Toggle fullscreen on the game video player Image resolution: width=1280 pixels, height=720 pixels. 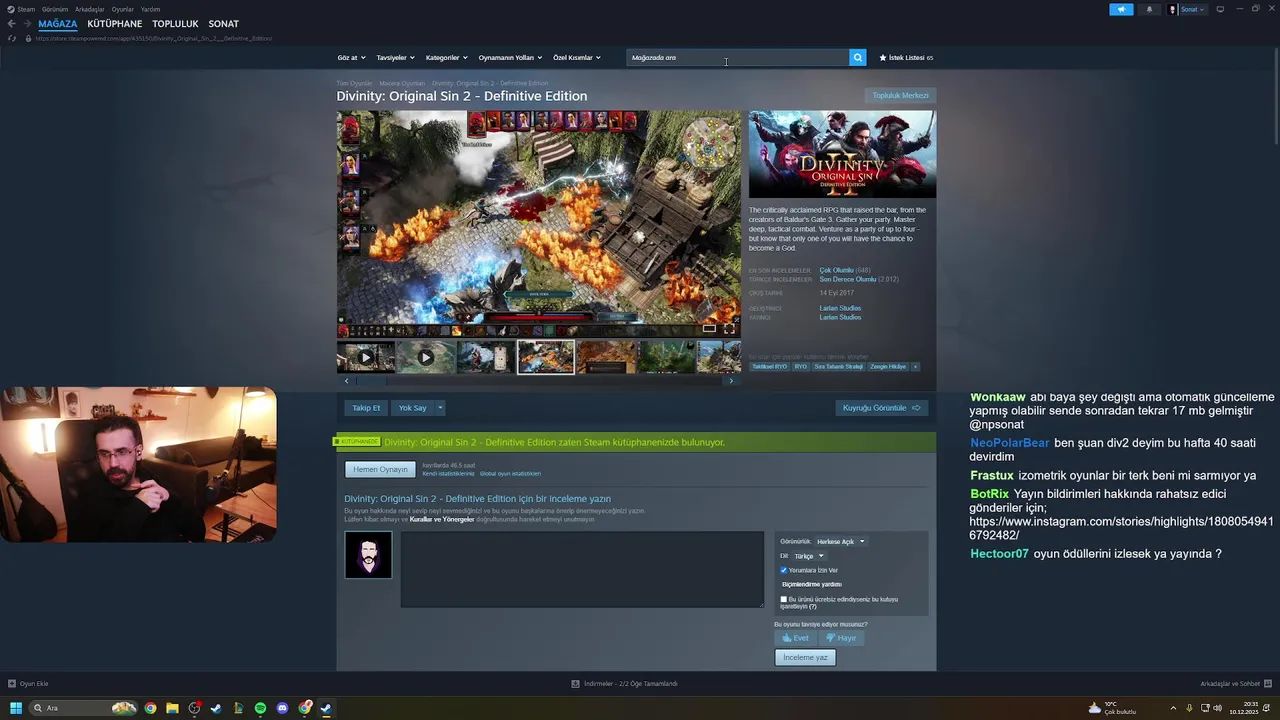tap(729, 329)
